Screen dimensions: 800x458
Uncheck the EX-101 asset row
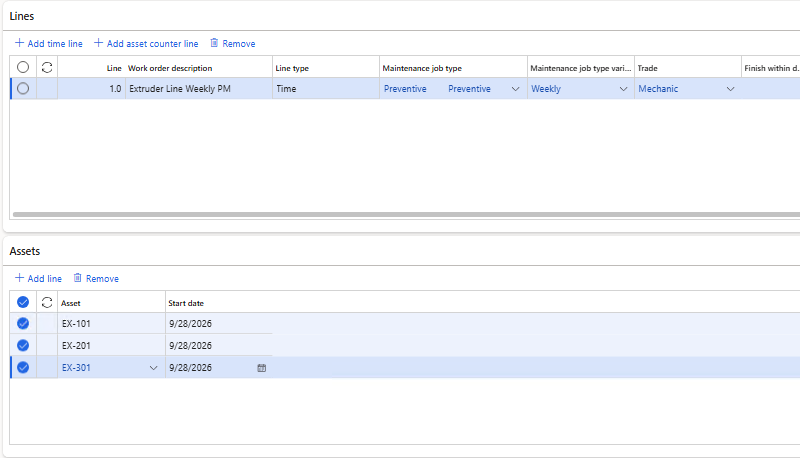23,324
